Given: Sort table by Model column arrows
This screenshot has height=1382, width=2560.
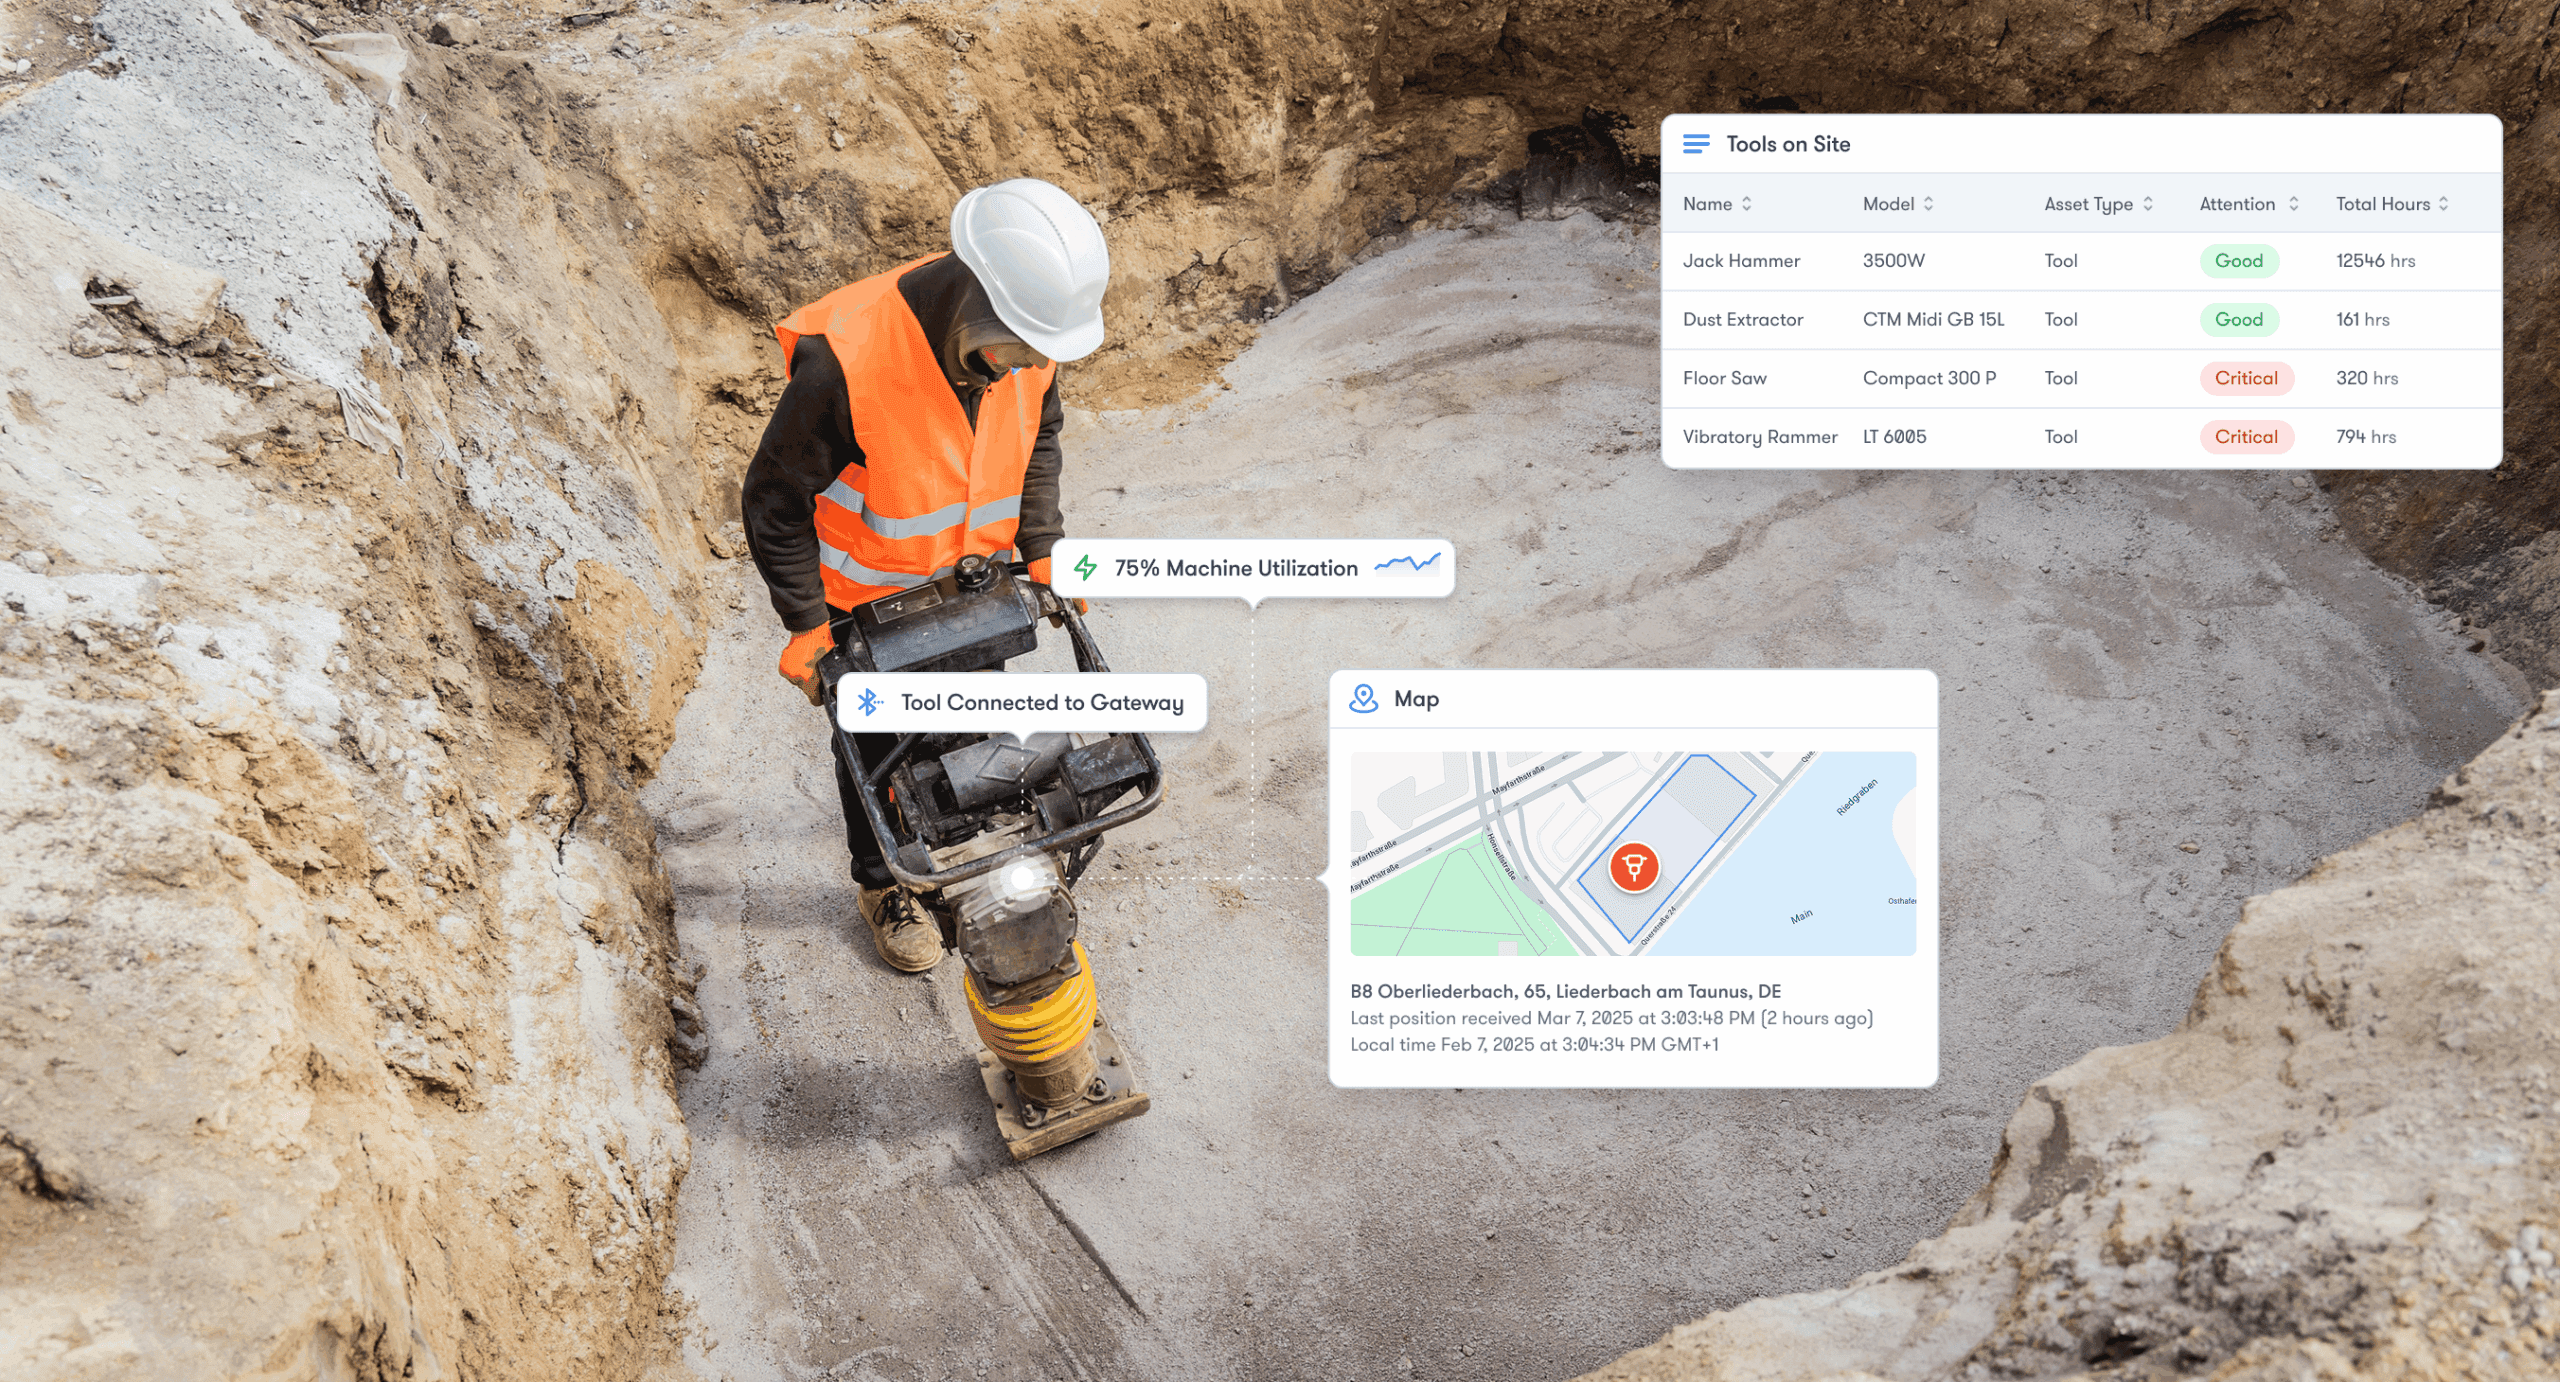Looking at the screenshot, I should (x=1928, y=204).
